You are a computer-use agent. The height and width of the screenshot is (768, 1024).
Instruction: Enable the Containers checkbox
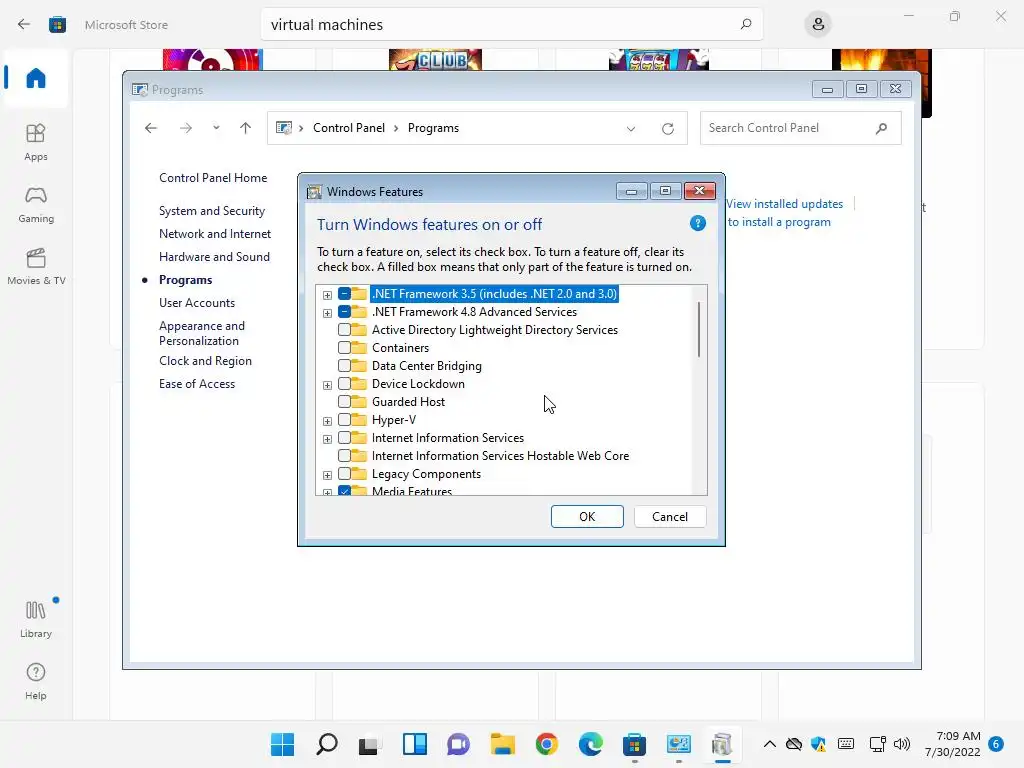(344, 348)
